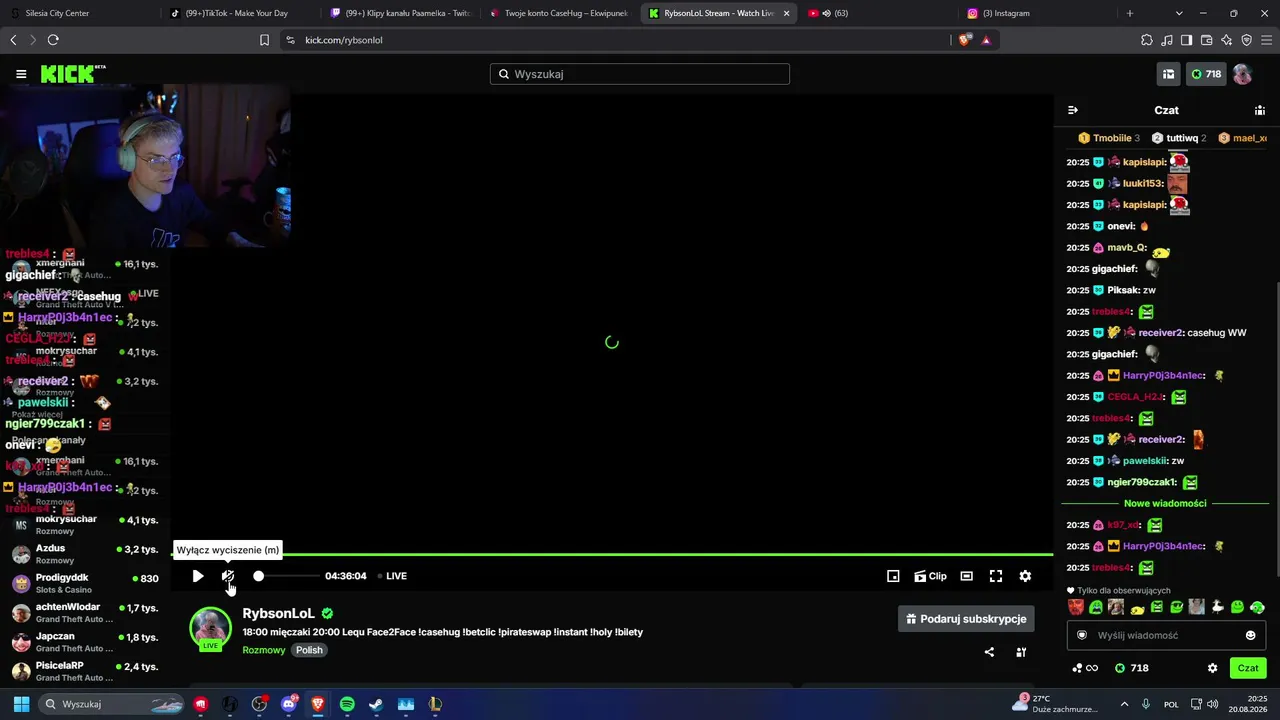1280x720 pixels.
Task: Open Steam from the taskbar
Action: click(376, 704)
